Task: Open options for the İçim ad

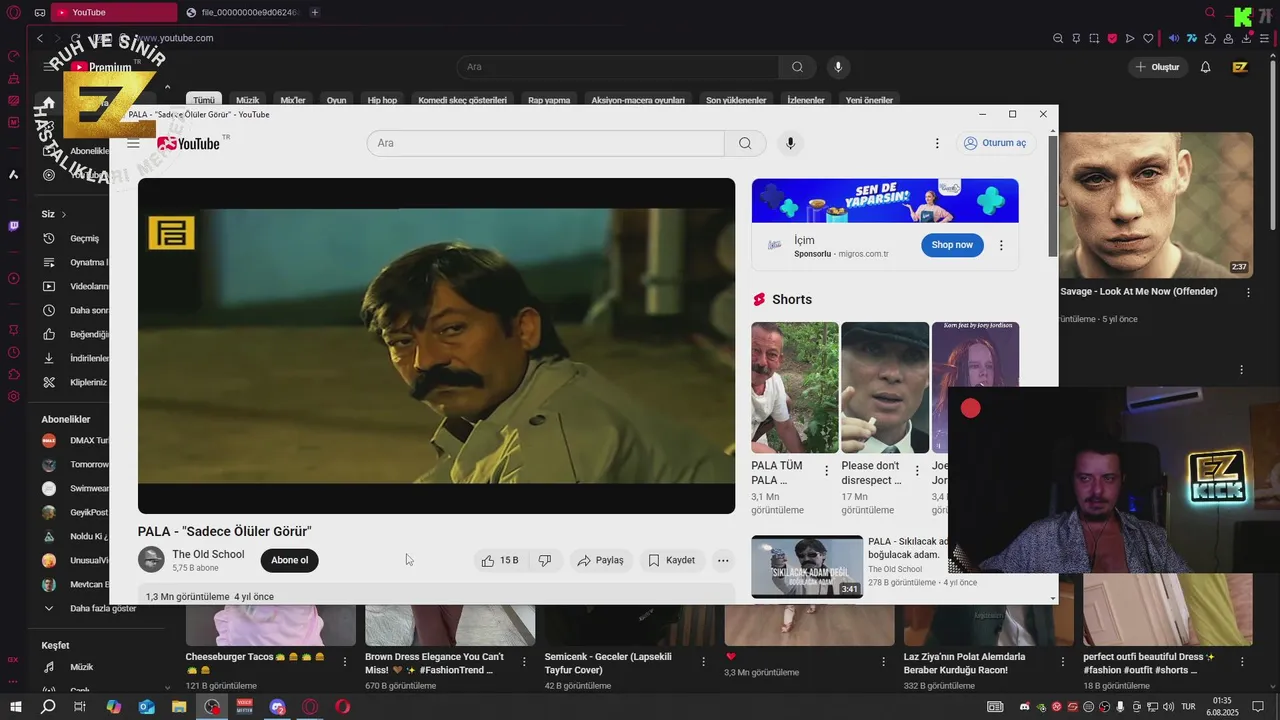Action: point(1001,245)
